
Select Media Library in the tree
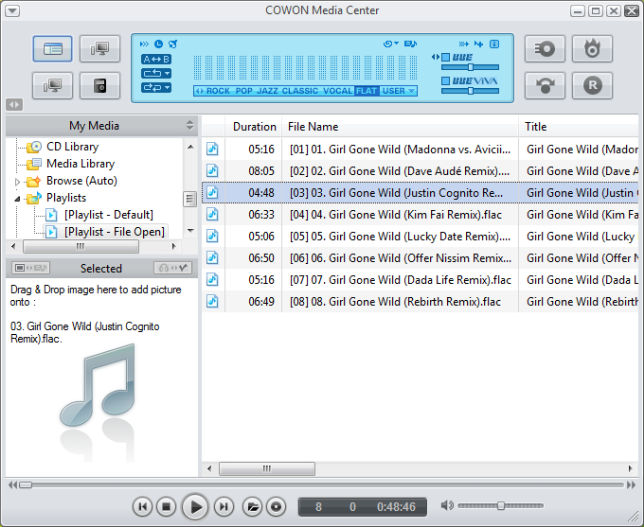(x=80, y=163)
